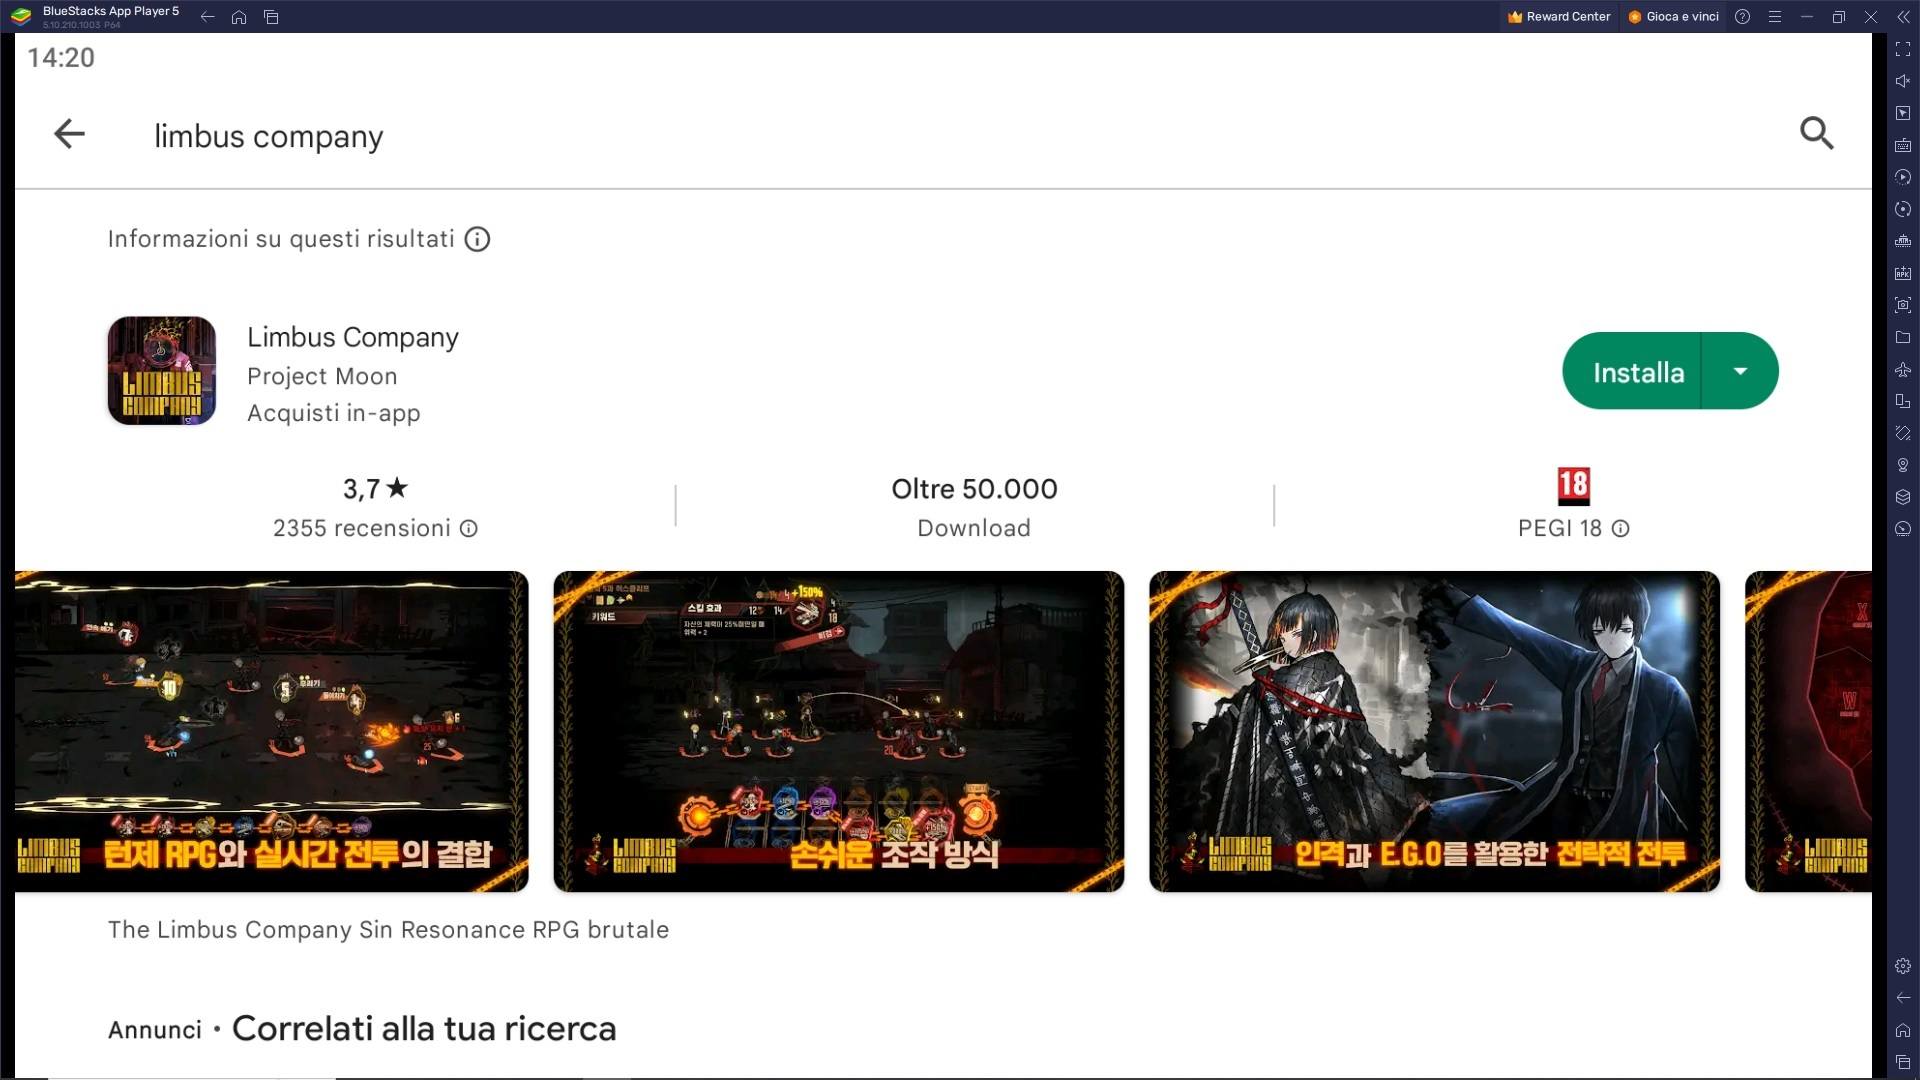This screenshot has width=1920, height=1080.
Task: Open the Limbus Company app title
Action: [x=353, y=337]
